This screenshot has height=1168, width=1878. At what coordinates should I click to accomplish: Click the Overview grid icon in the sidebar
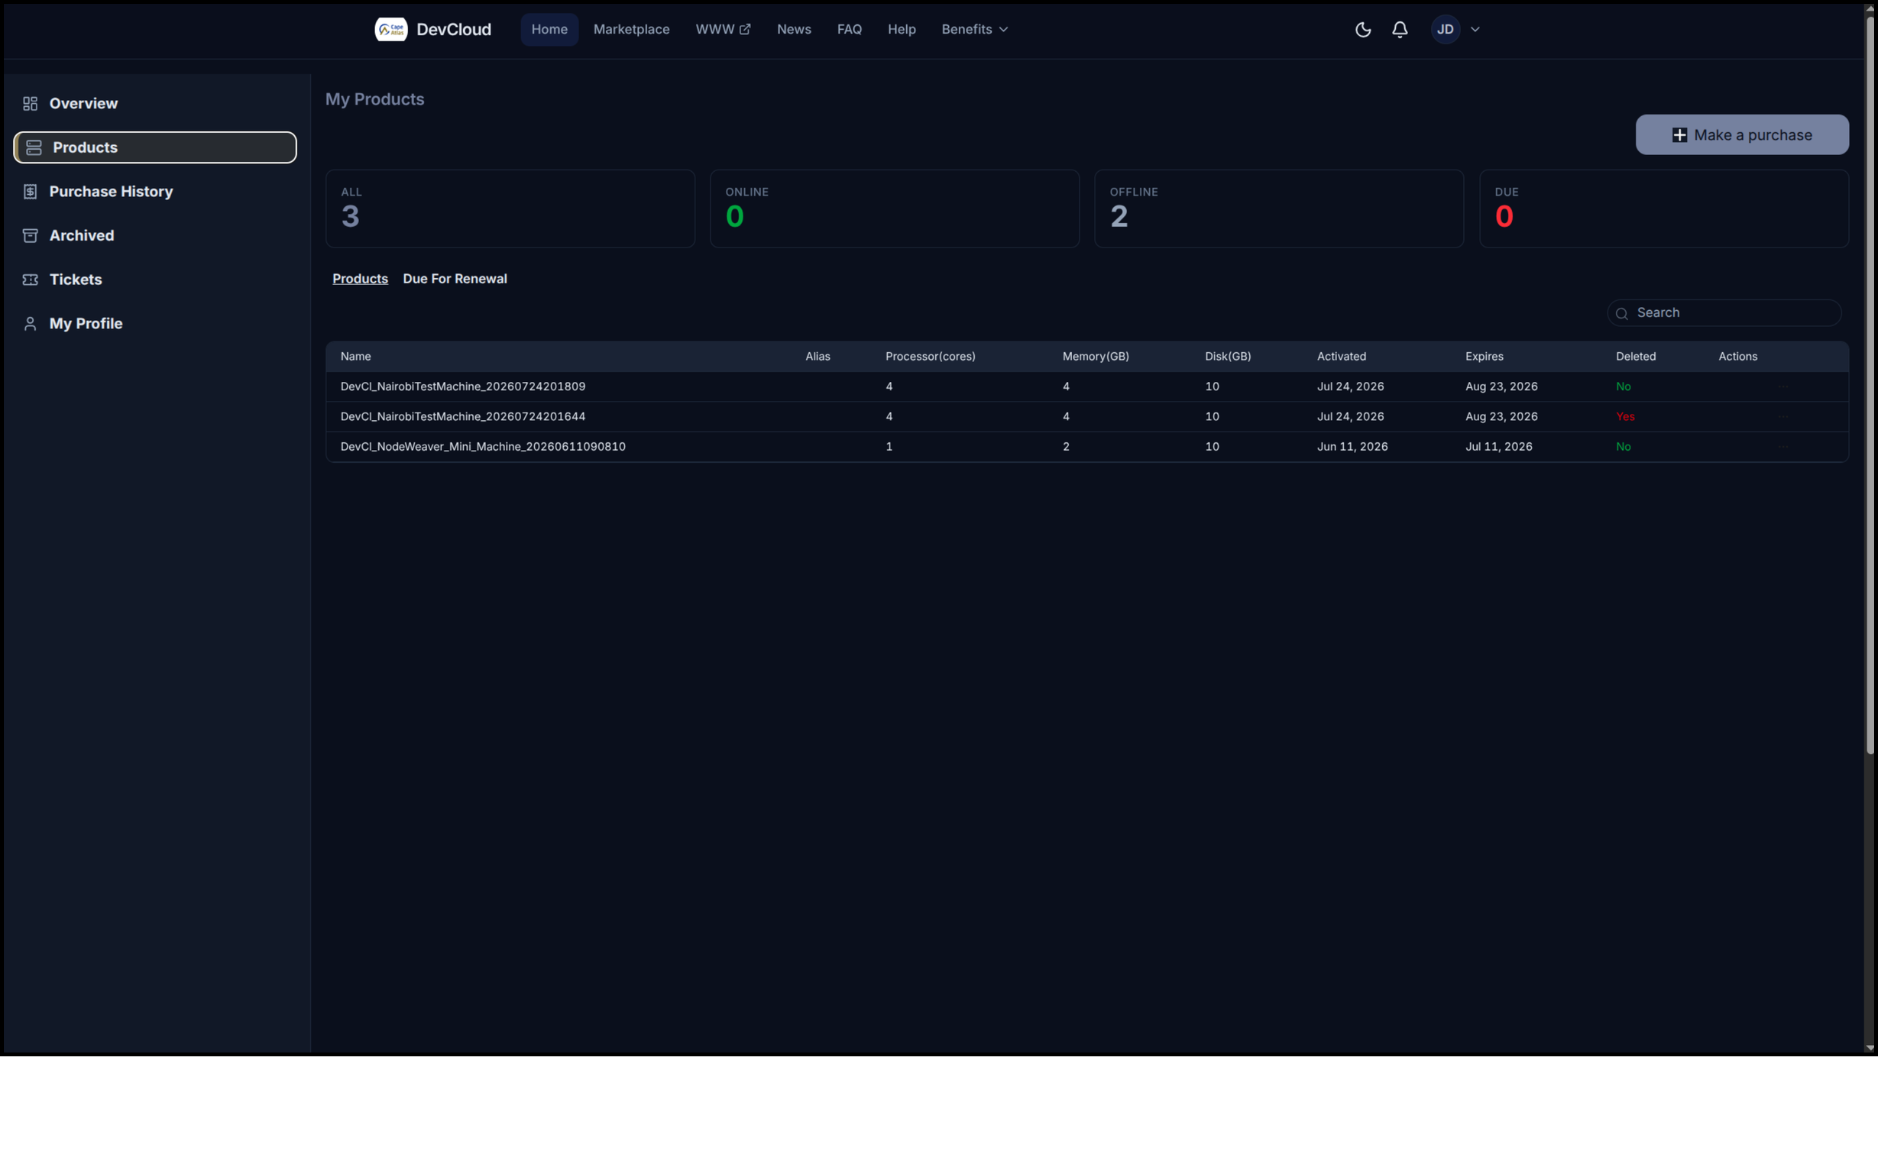[x=30, y=104]
